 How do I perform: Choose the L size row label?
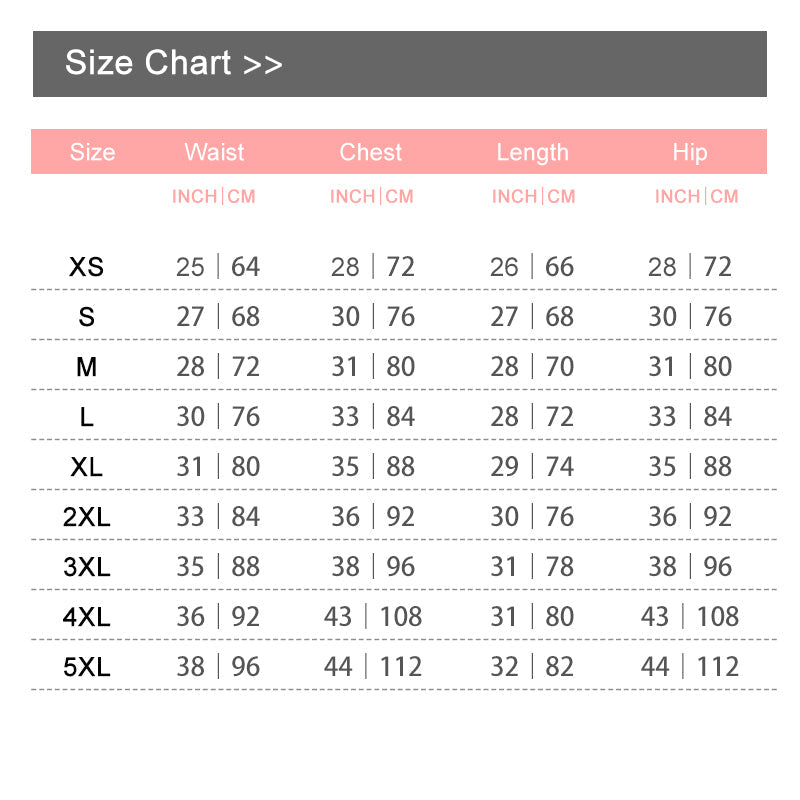(87, 417)
